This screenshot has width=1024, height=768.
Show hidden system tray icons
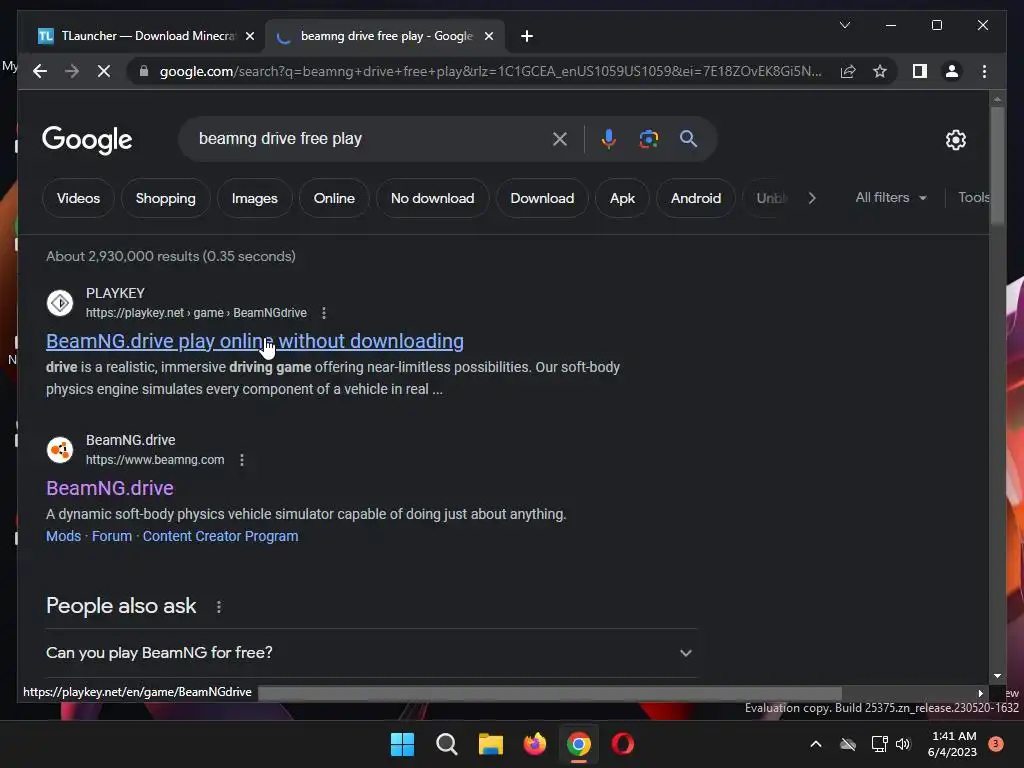[816, 744]
